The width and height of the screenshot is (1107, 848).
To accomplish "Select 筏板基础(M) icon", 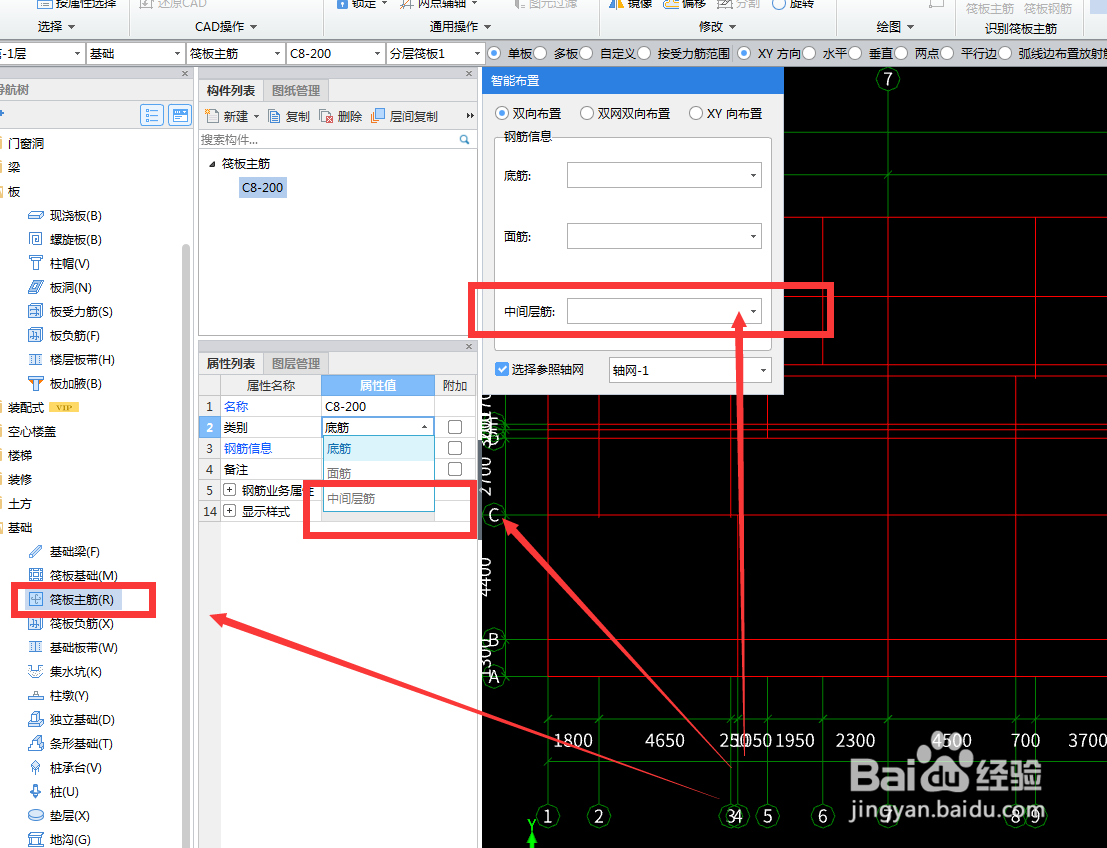I will click(x=35, y=575).
